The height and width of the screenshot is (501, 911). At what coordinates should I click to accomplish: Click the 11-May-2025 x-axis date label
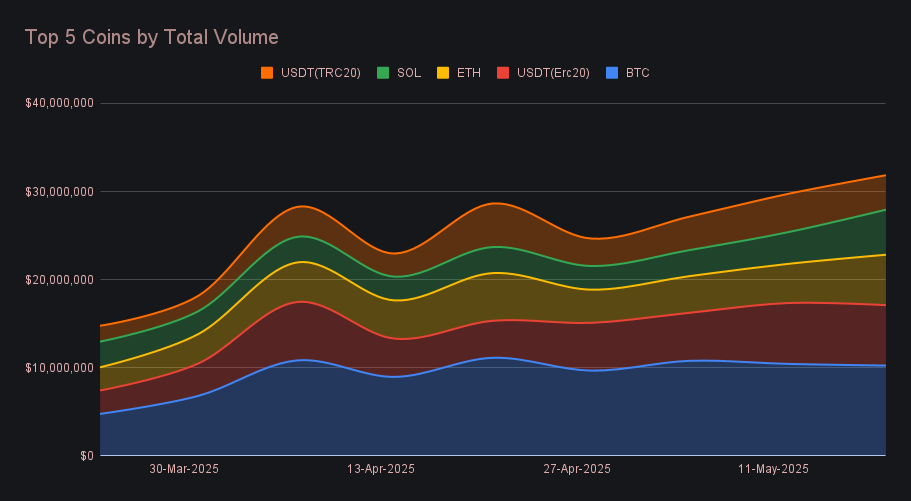(x=773, y=468)
